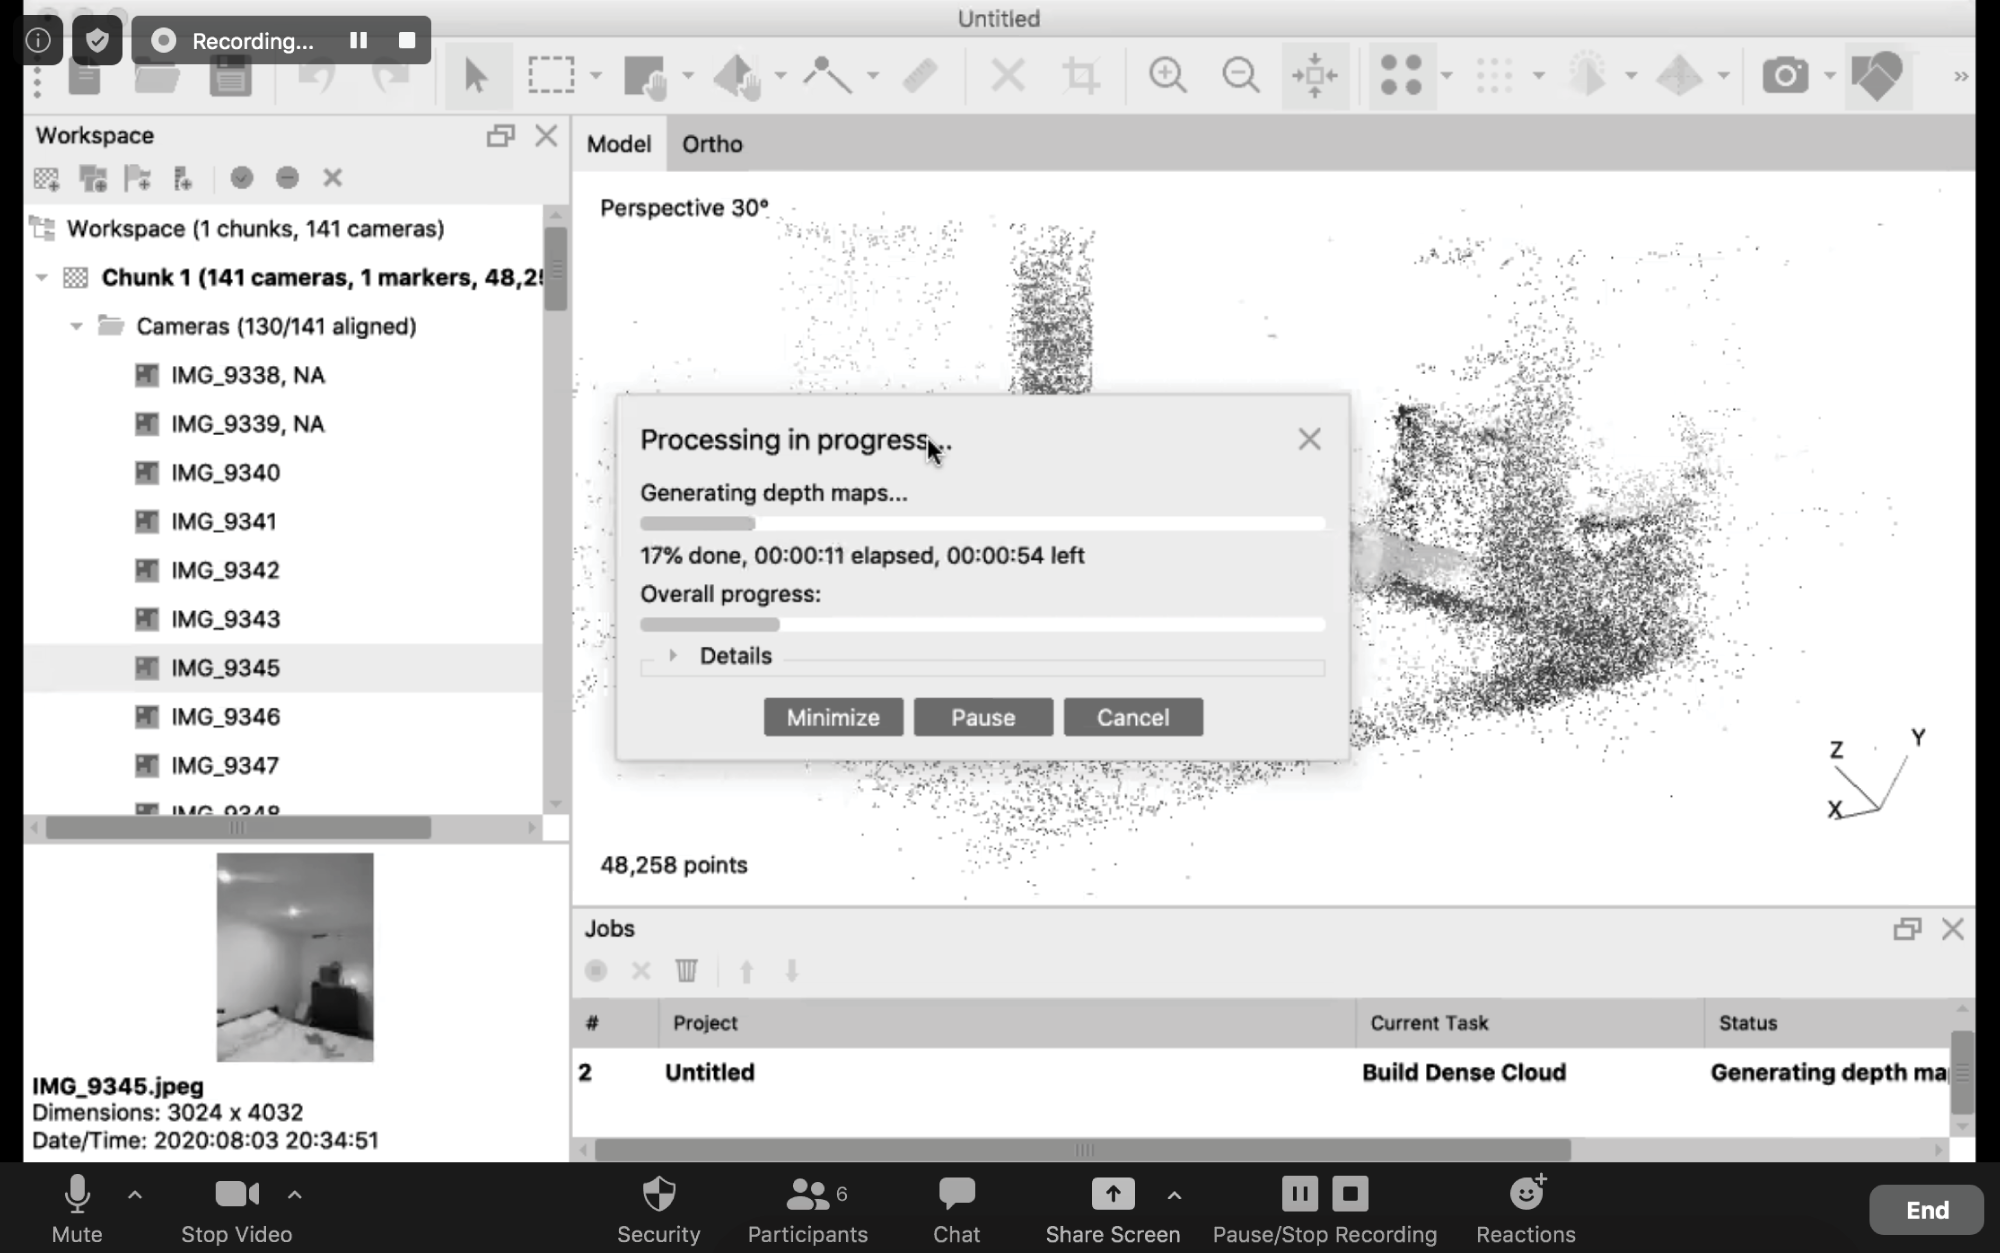
Task: Click the Minimize processing button
Action: pos(832,717)
